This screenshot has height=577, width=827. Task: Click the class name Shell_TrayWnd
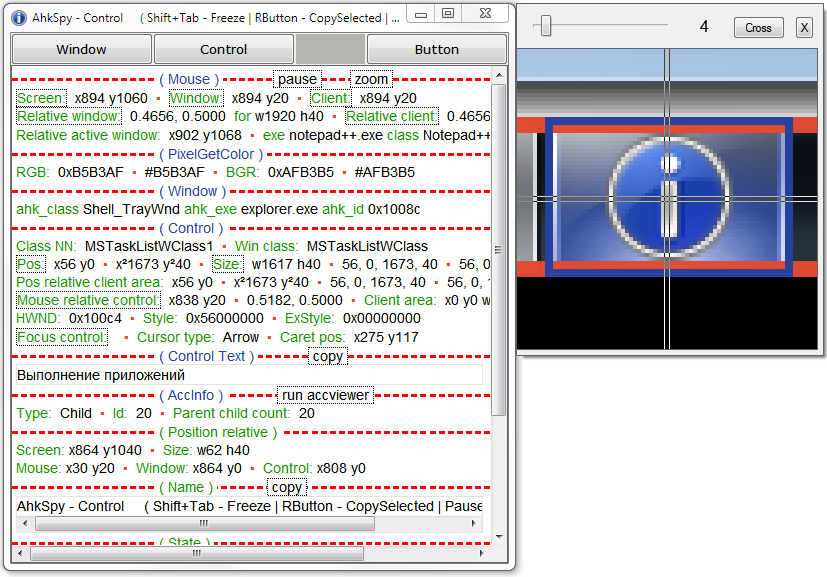click(x=131, y=209)
